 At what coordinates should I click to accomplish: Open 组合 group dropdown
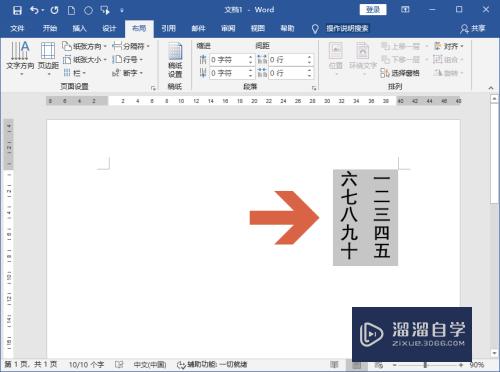click(x=449, y=60)
